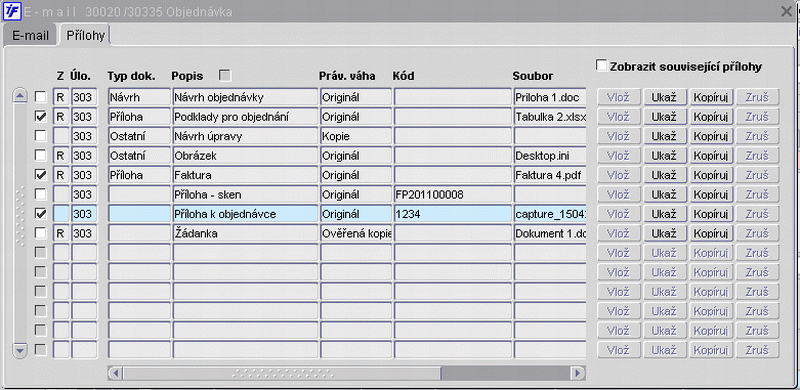
Task: Click Ukaž for Příloha k objednávce row
Action: pos(664,213)
